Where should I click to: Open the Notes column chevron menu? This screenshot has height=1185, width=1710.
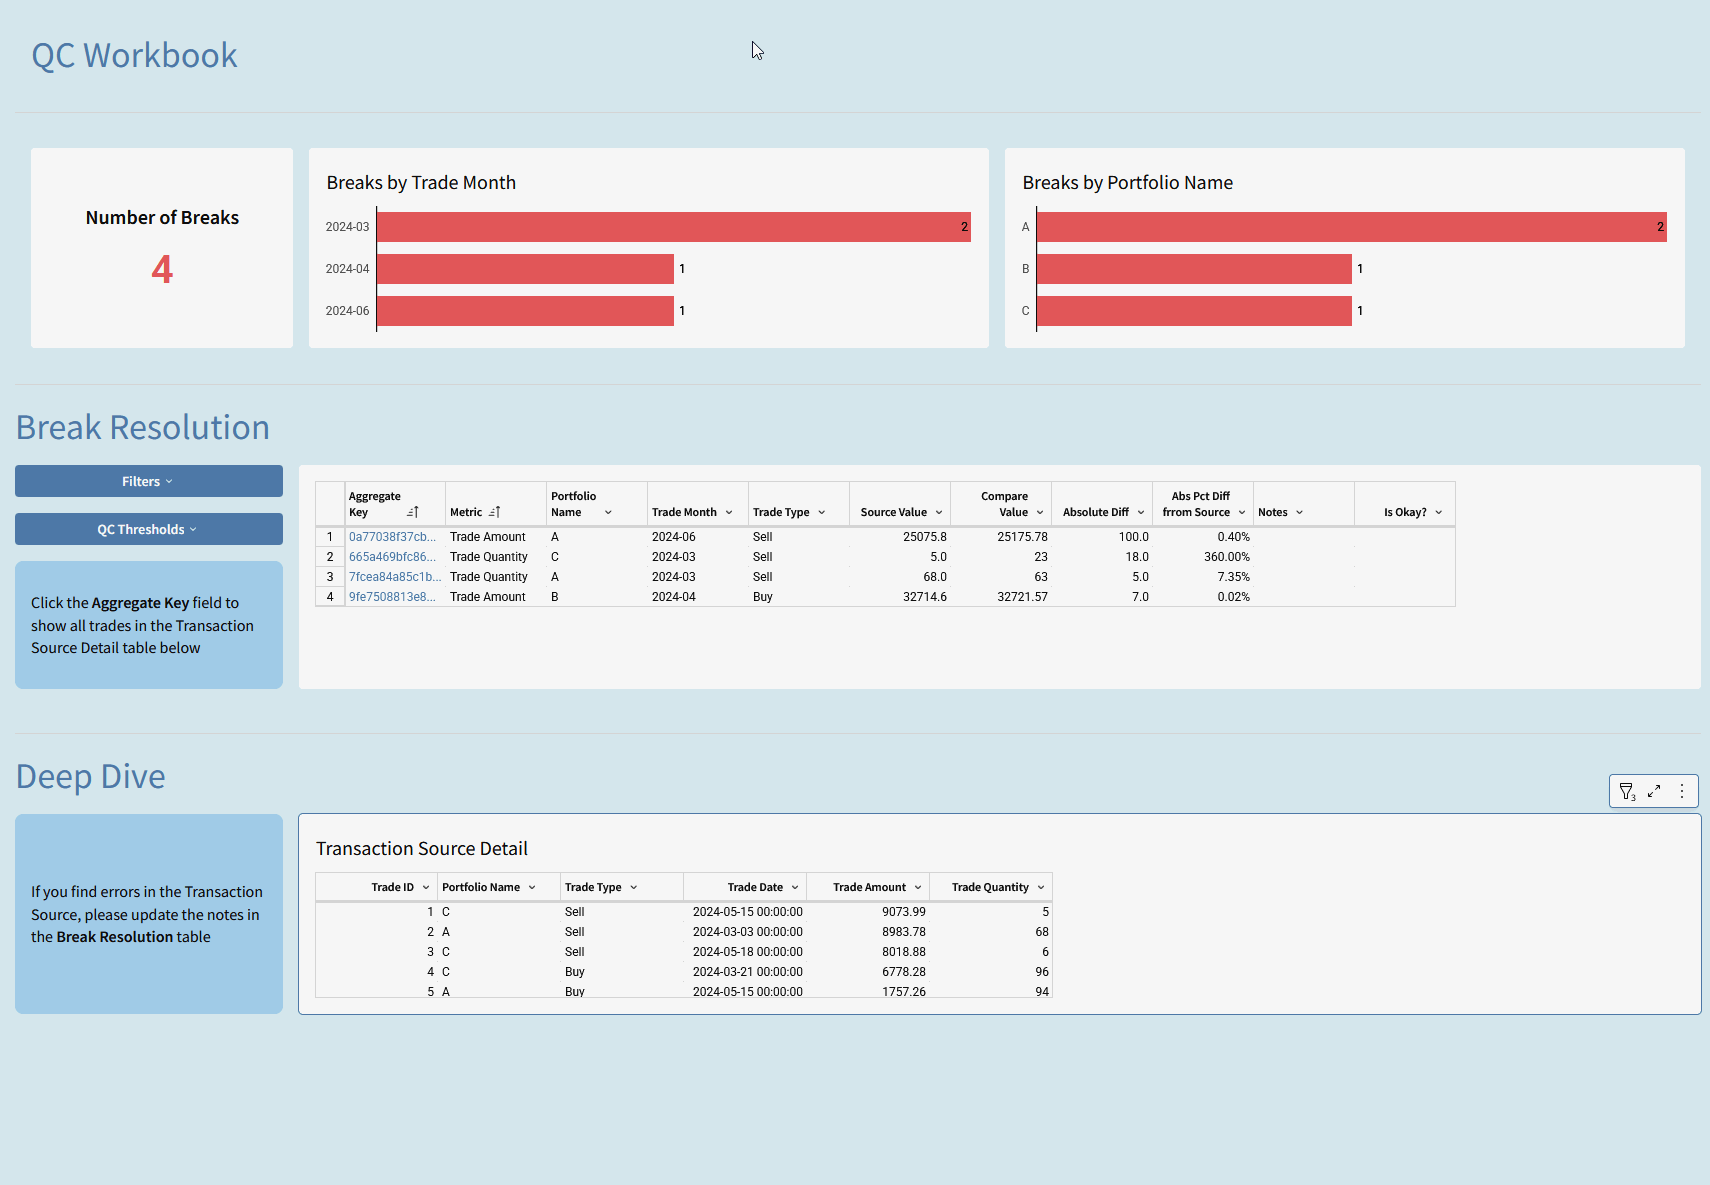point(1299,513)
